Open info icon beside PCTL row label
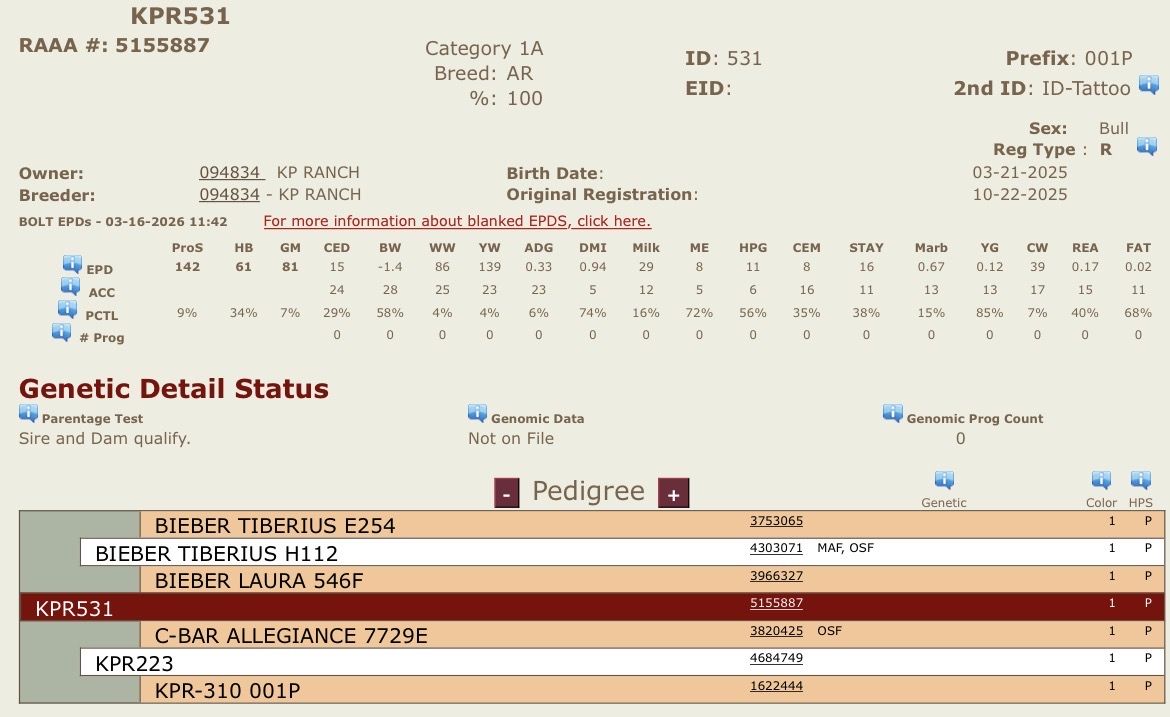This screenshot has height=717, width=1170. pos(67,309)
